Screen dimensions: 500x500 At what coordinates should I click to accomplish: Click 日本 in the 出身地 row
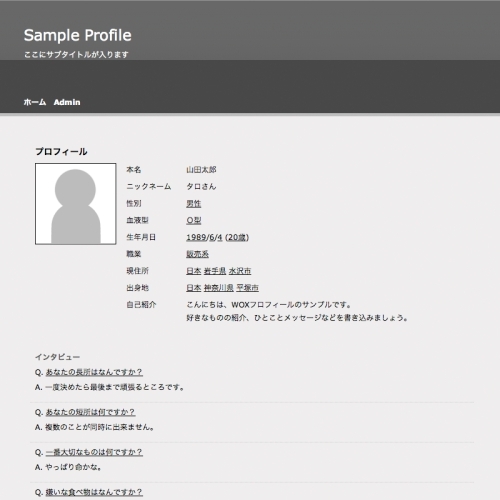point(194,288)
